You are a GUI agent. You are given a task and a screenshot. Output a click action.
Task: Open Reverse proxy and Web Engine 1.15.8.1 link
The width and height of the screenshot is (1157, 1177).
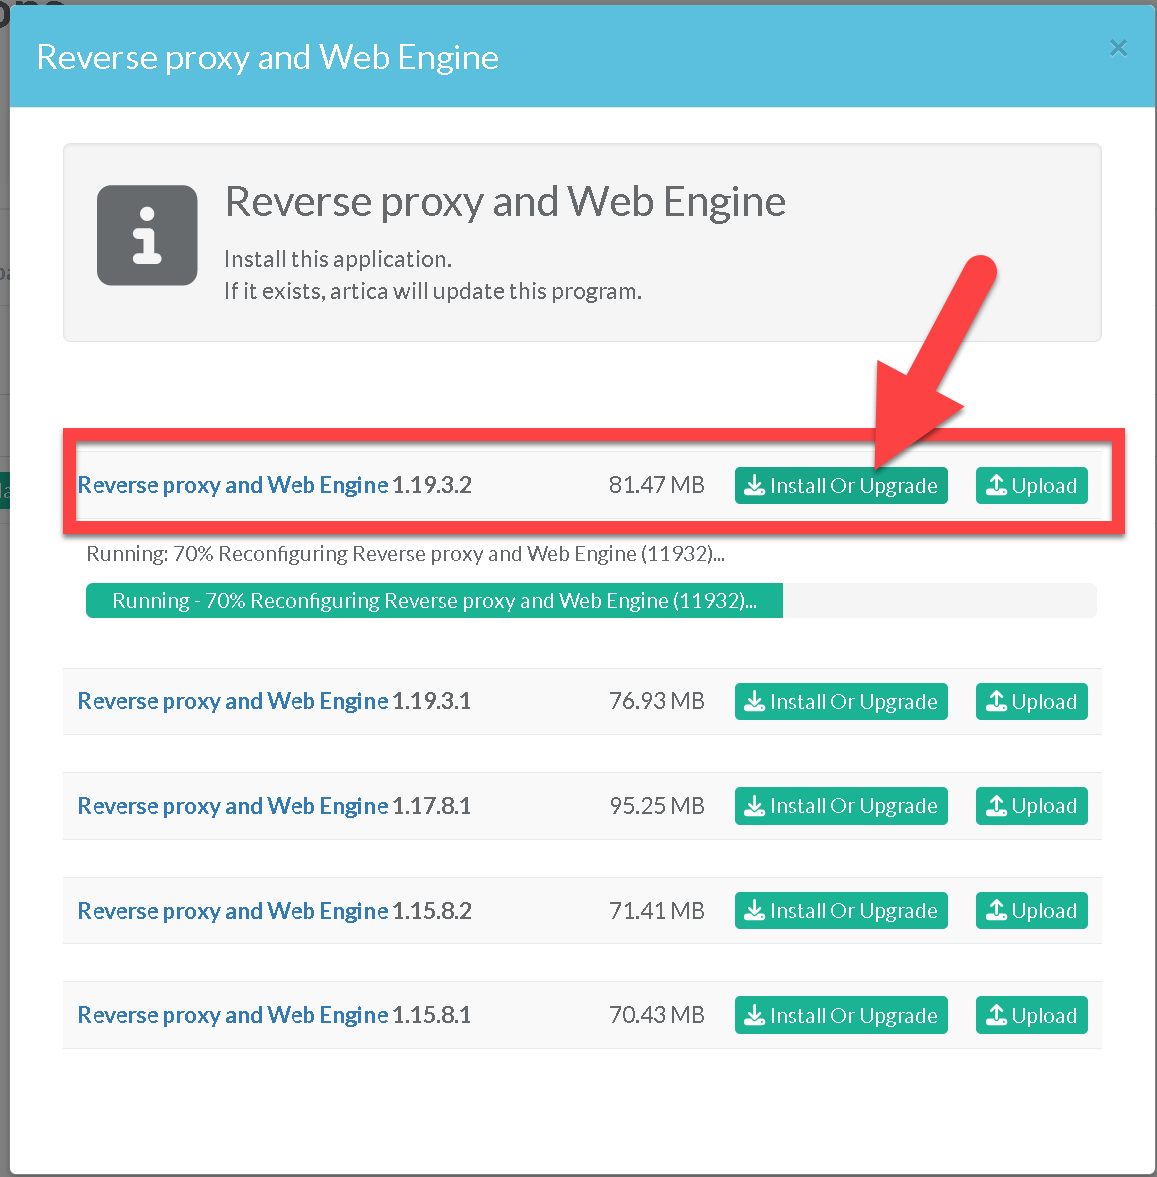tap(233, 1015)
